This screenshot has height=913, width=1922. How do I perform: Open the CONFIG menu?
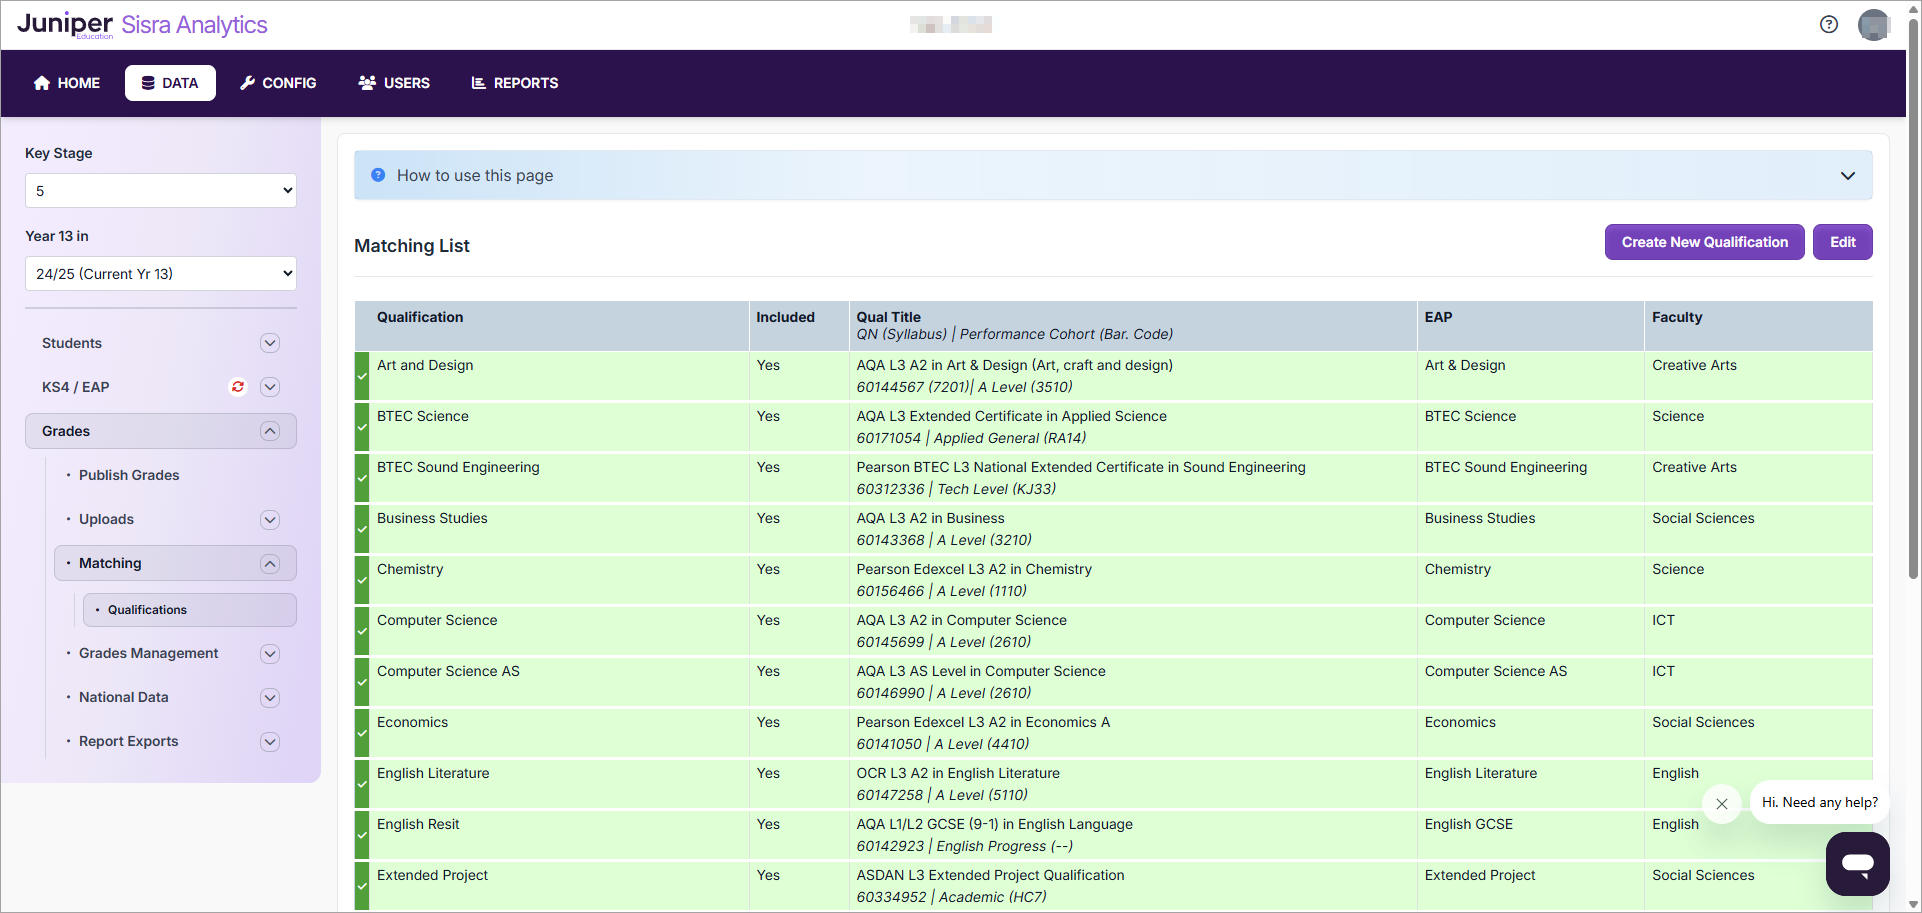(278, 83)
